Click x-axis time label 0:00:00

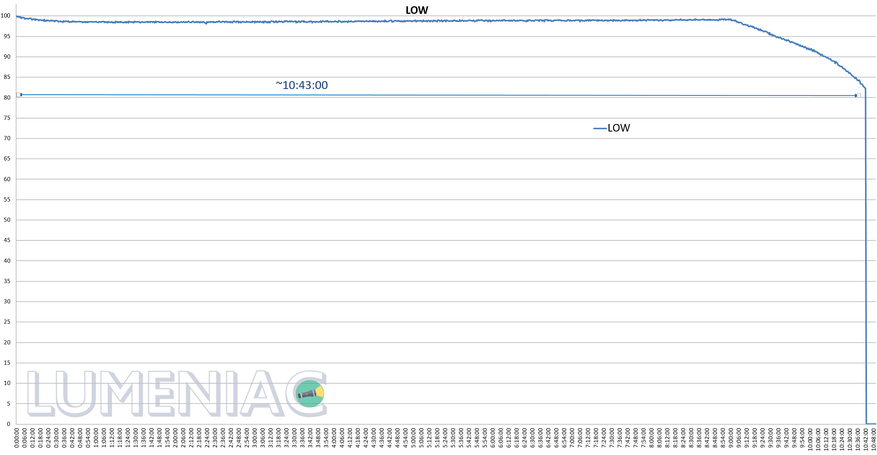click(x=17, y=440)
